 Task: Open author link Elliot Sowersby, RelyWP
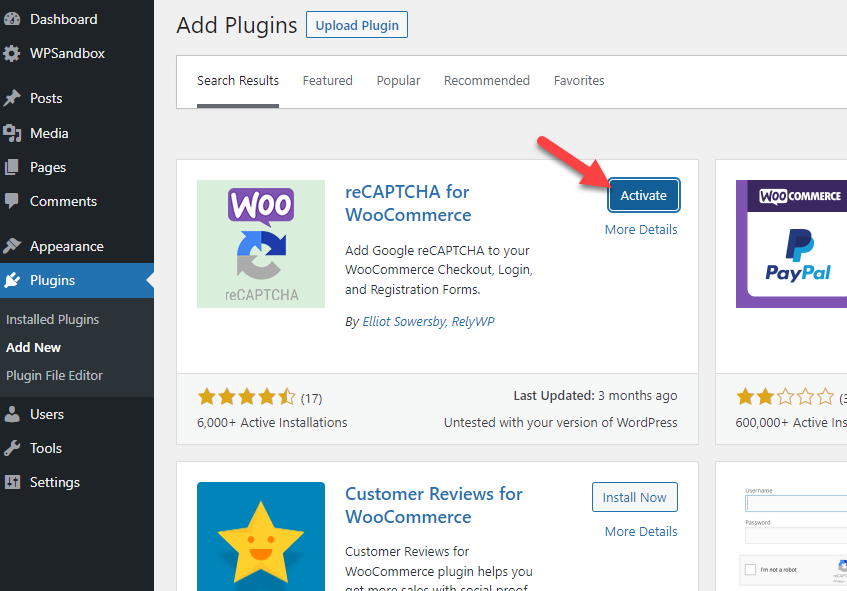(x=428, y=322)
